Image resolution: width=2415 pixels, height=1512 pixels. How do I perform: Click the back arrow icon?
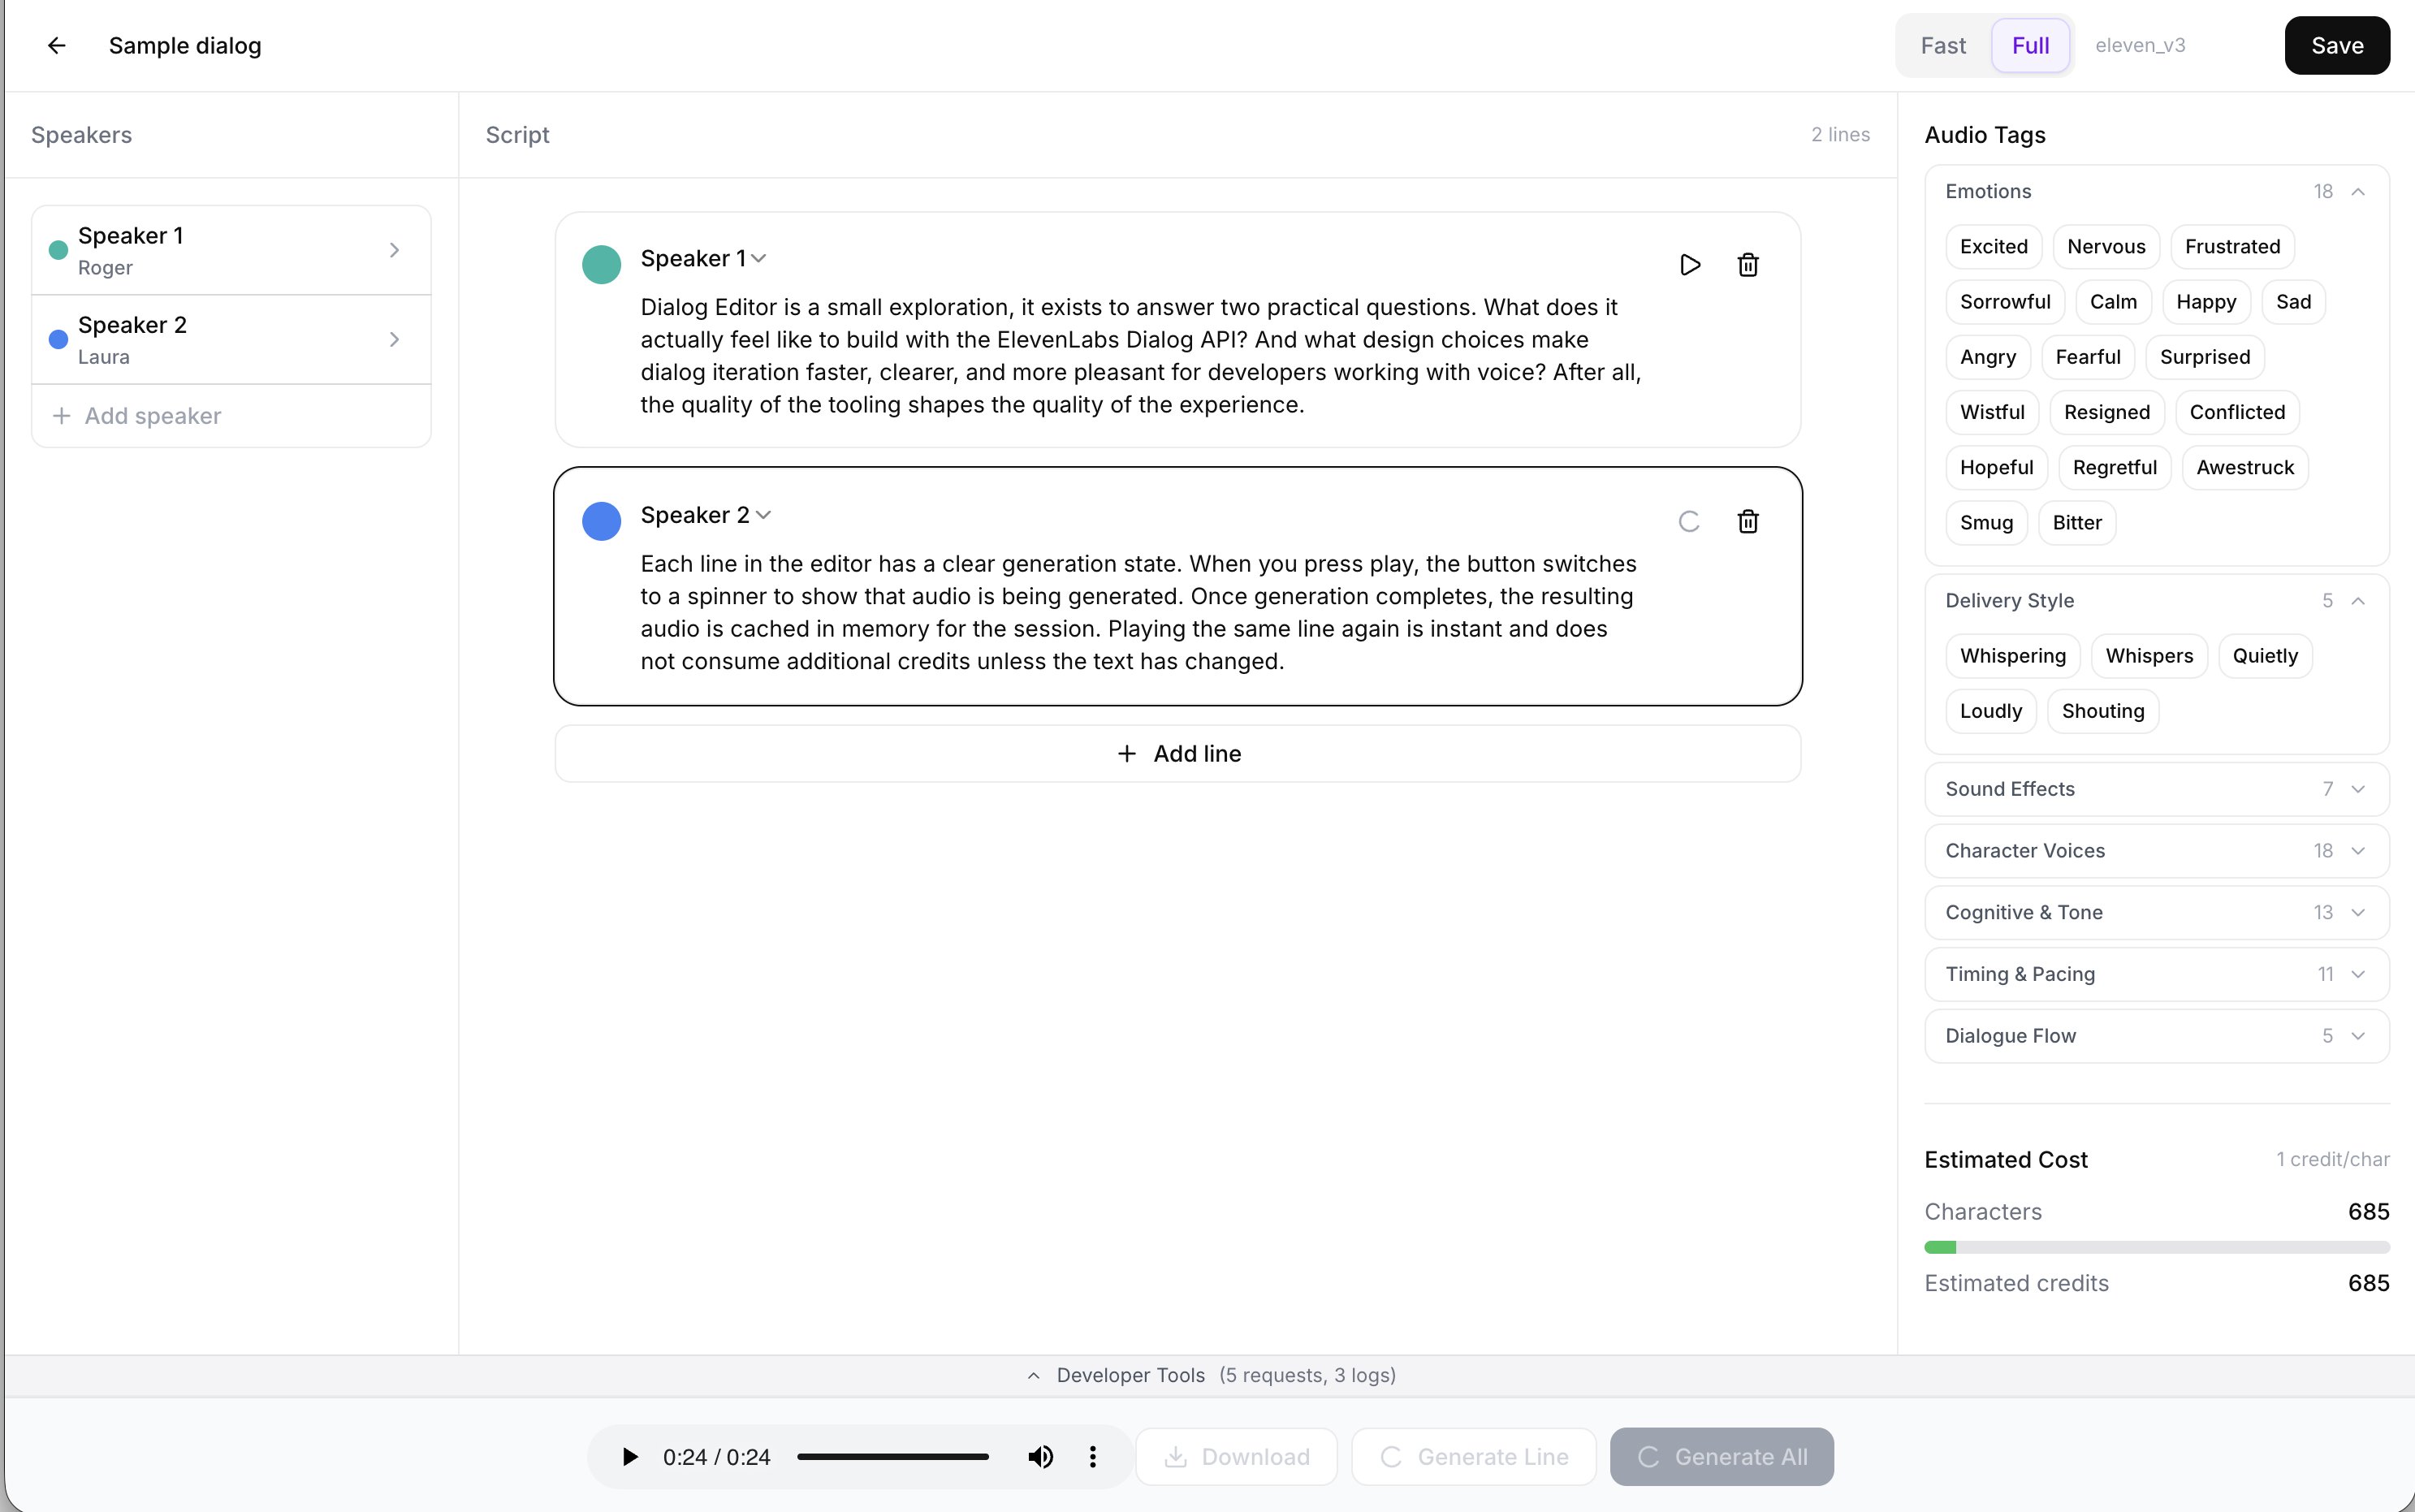[56, 46]
